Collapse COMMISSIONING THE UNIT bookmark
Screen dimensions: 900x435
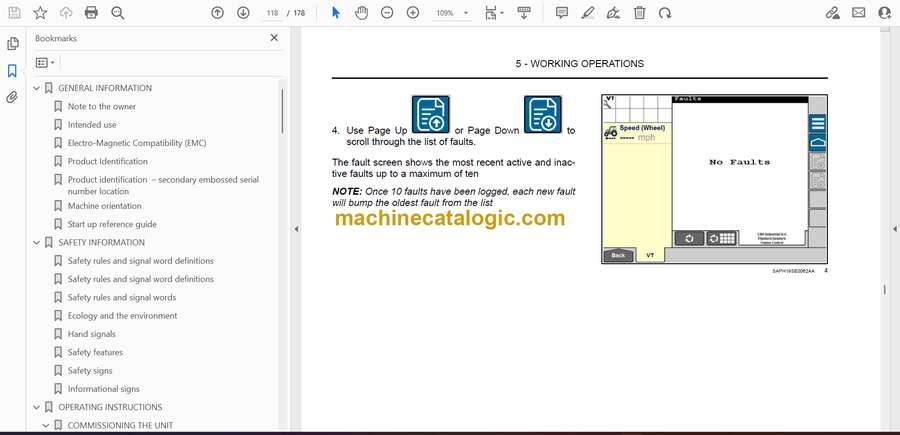coord(46,426)
